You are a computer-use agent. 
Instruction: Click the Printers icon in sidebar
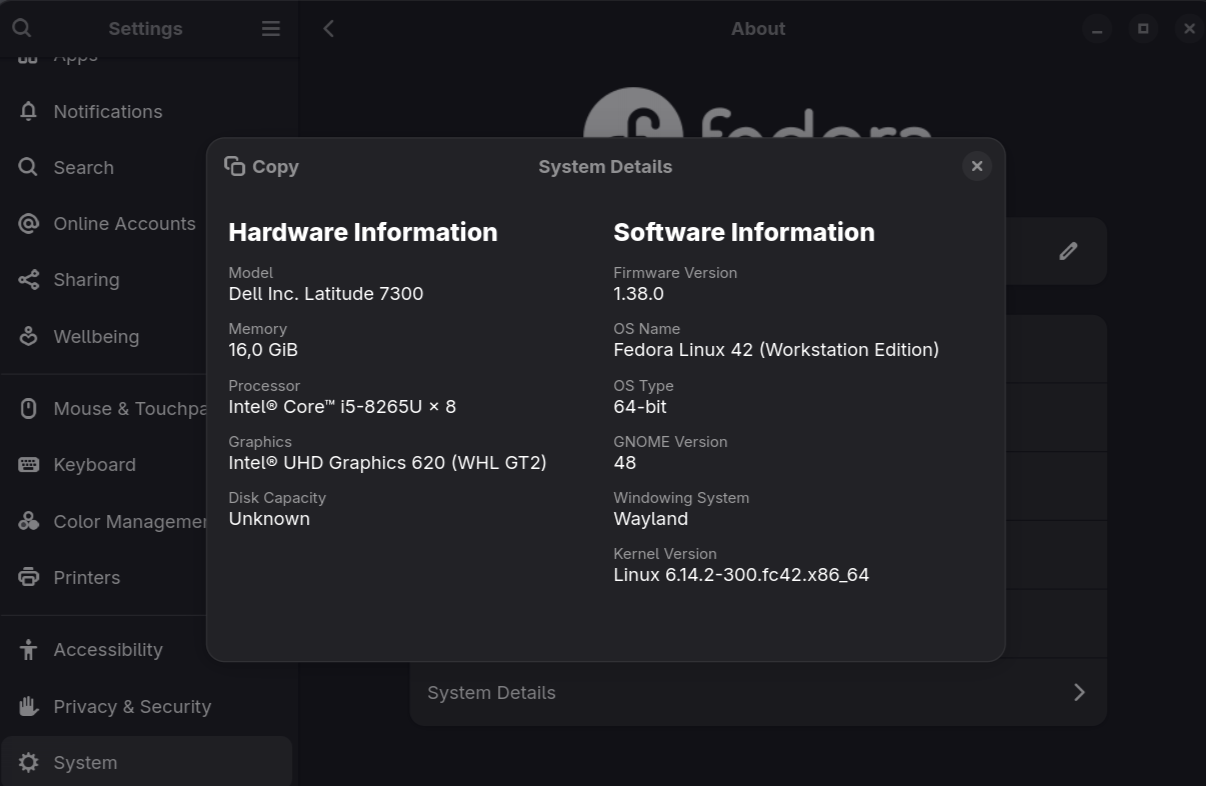point(28,577)
